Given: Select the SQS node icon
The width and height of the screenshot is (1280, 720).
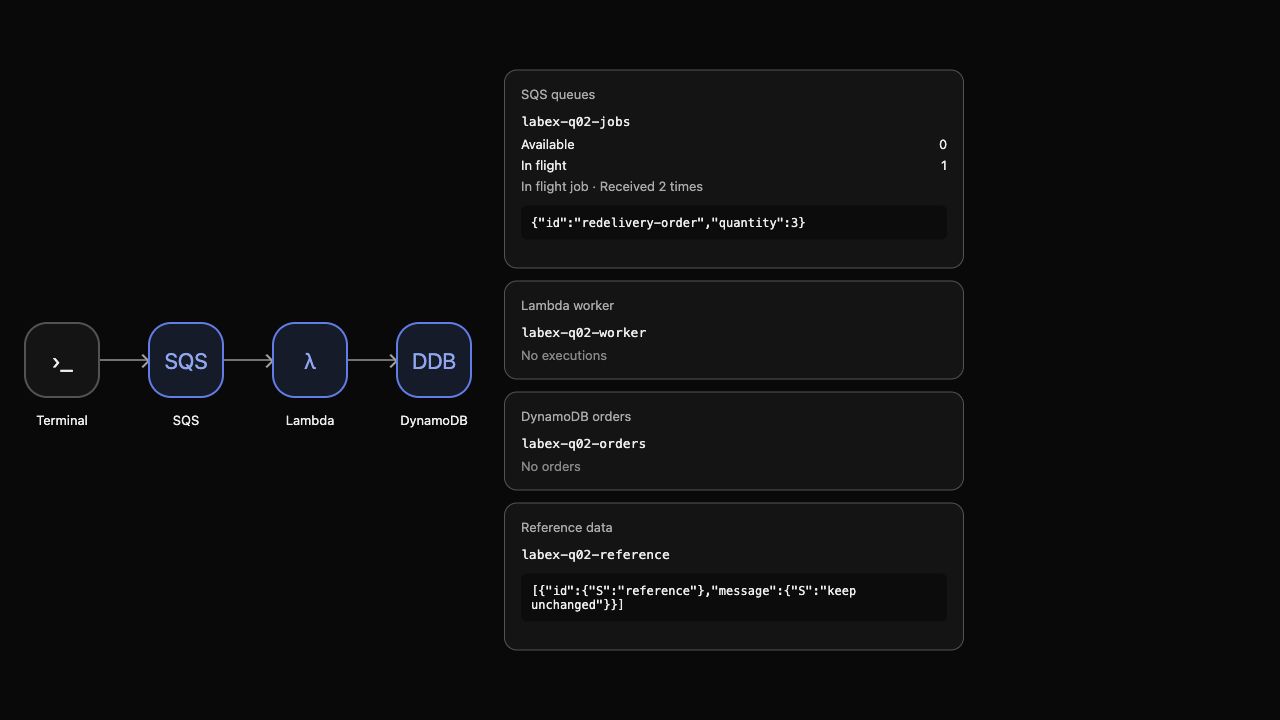Looking at the screenshot, I should point(186,360).
